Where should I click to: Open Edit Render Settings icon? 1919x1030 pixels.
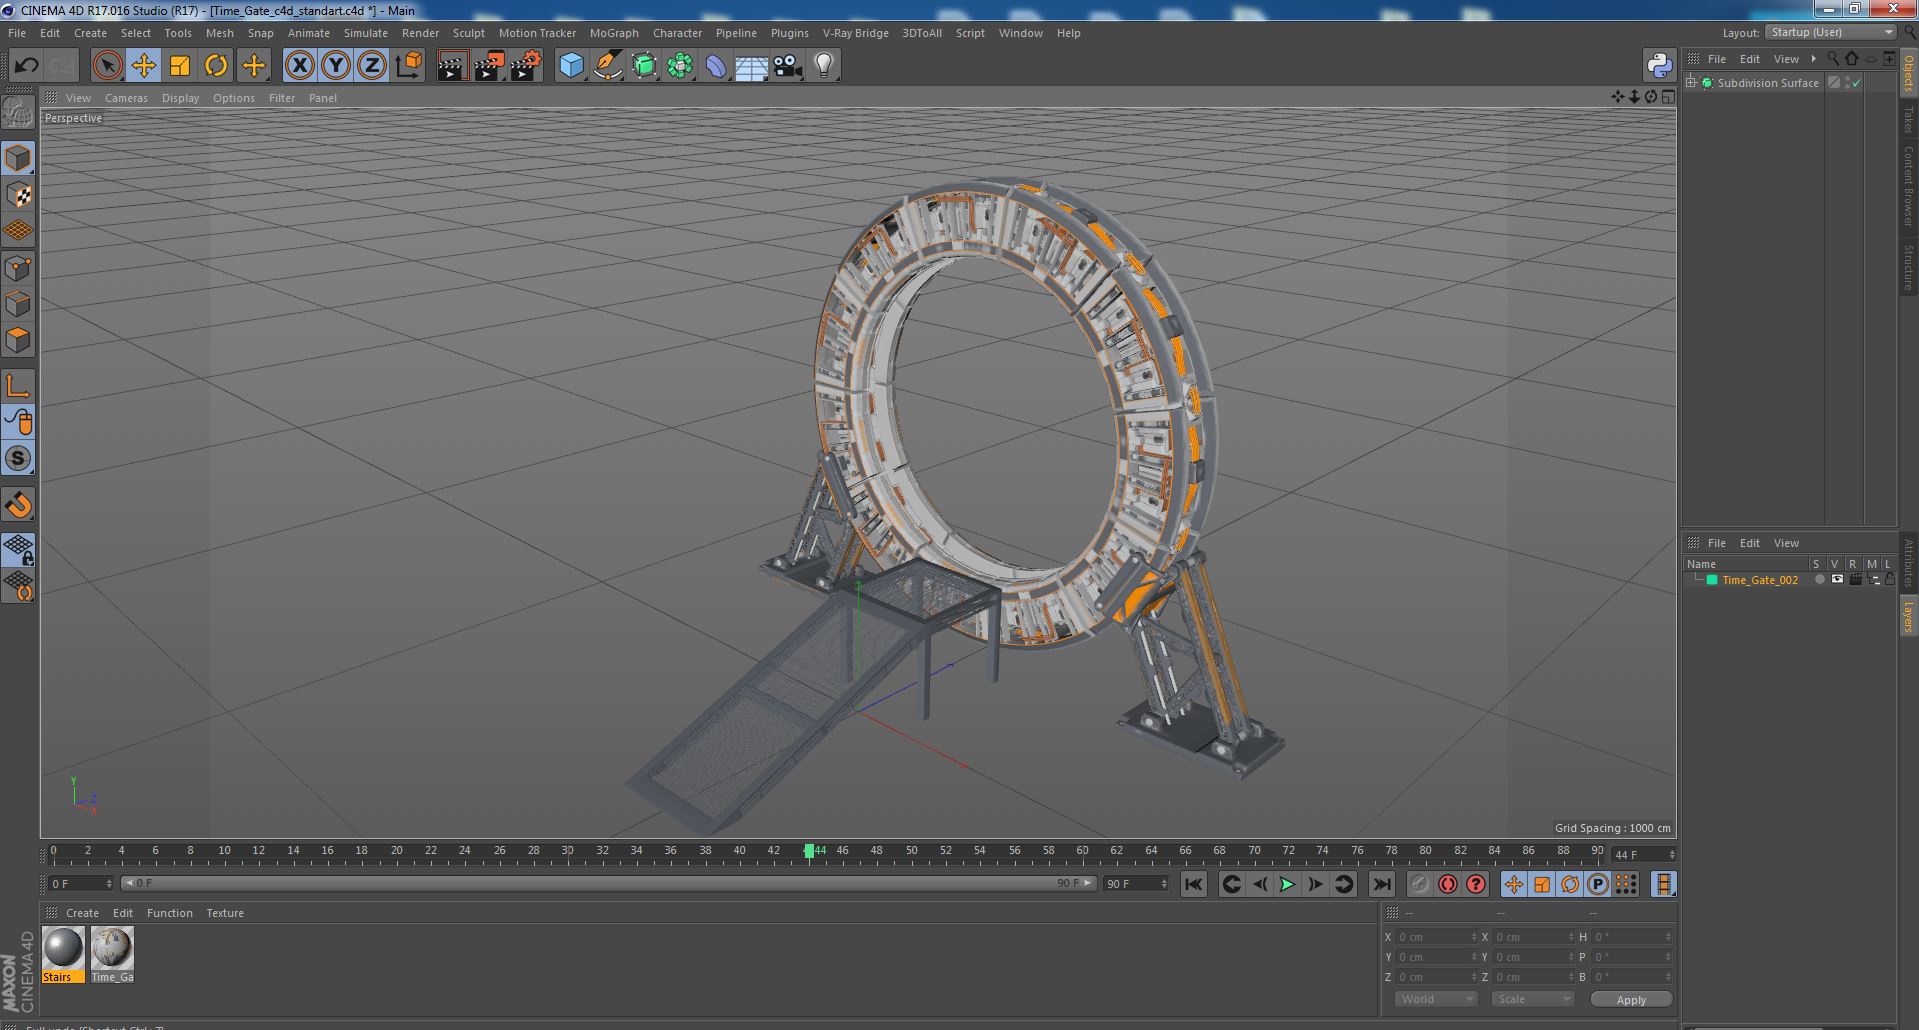tap(525, 66)
